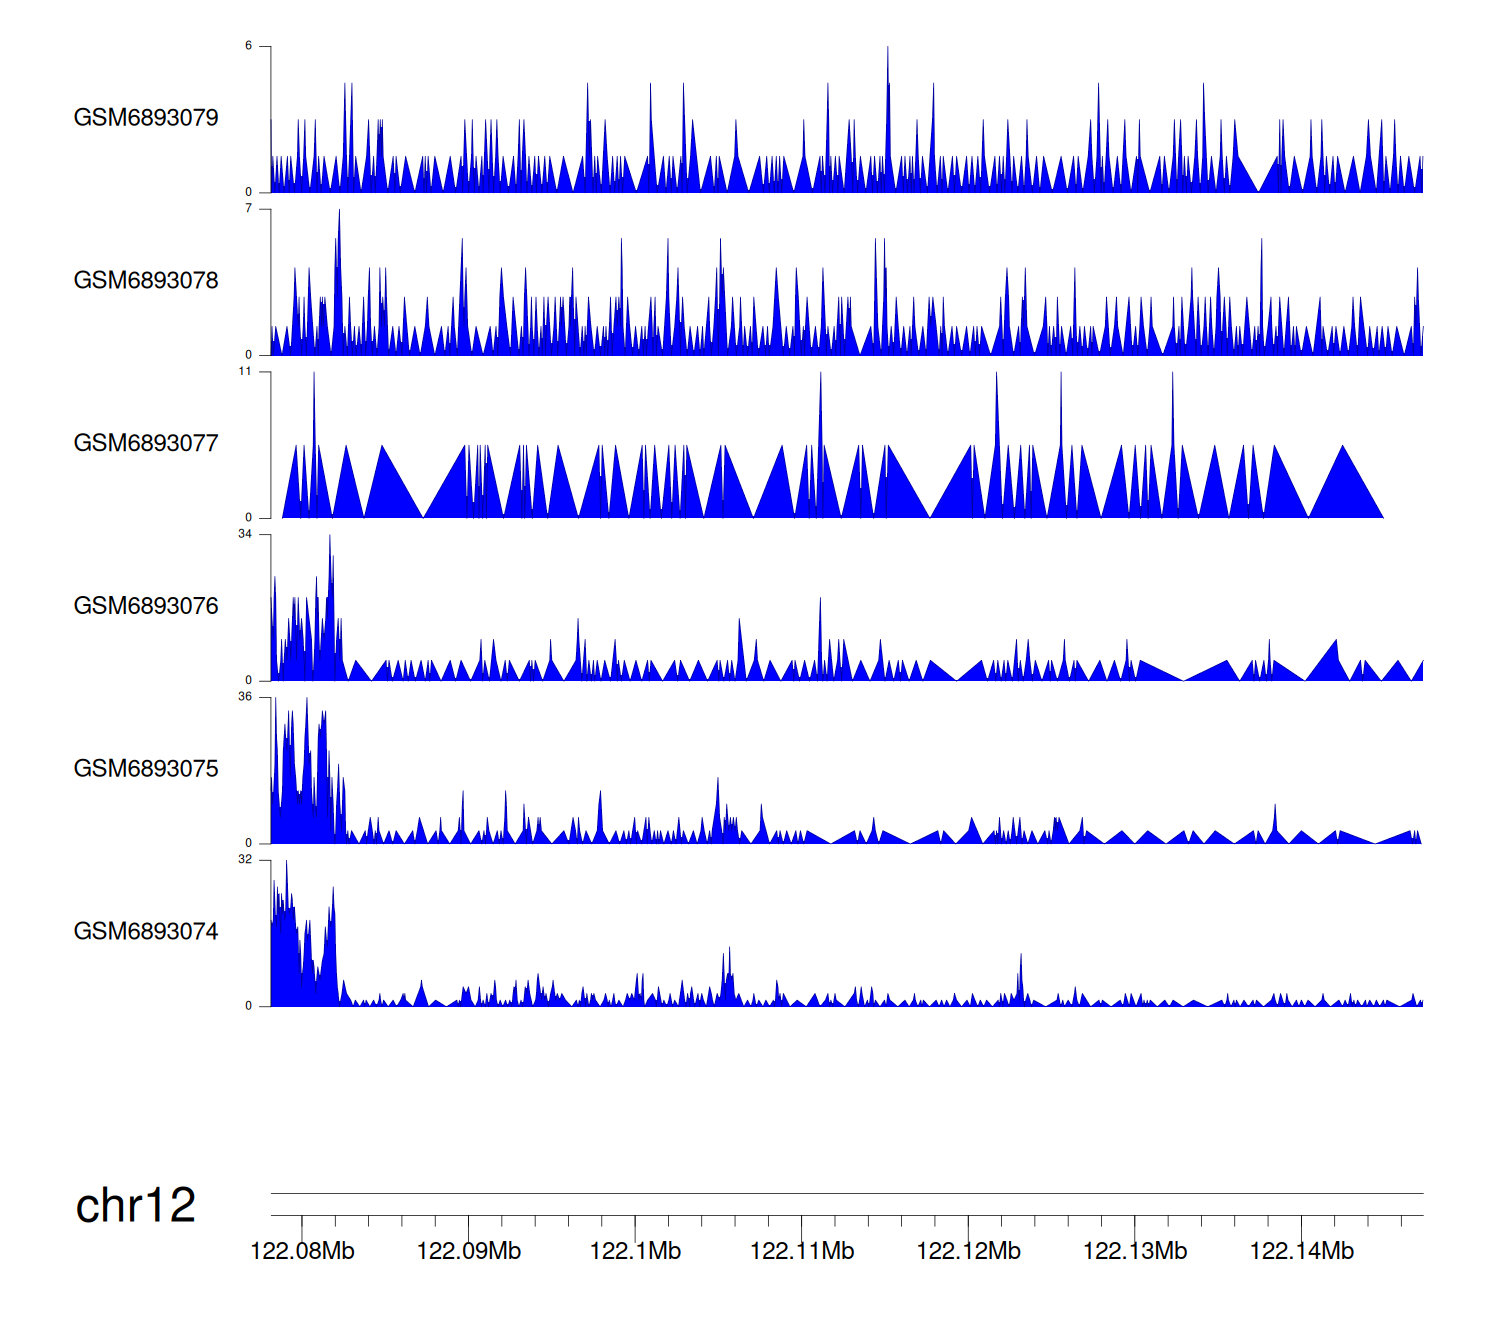
Task: Select the GSM6893076 track label
Action: point(146,606)
